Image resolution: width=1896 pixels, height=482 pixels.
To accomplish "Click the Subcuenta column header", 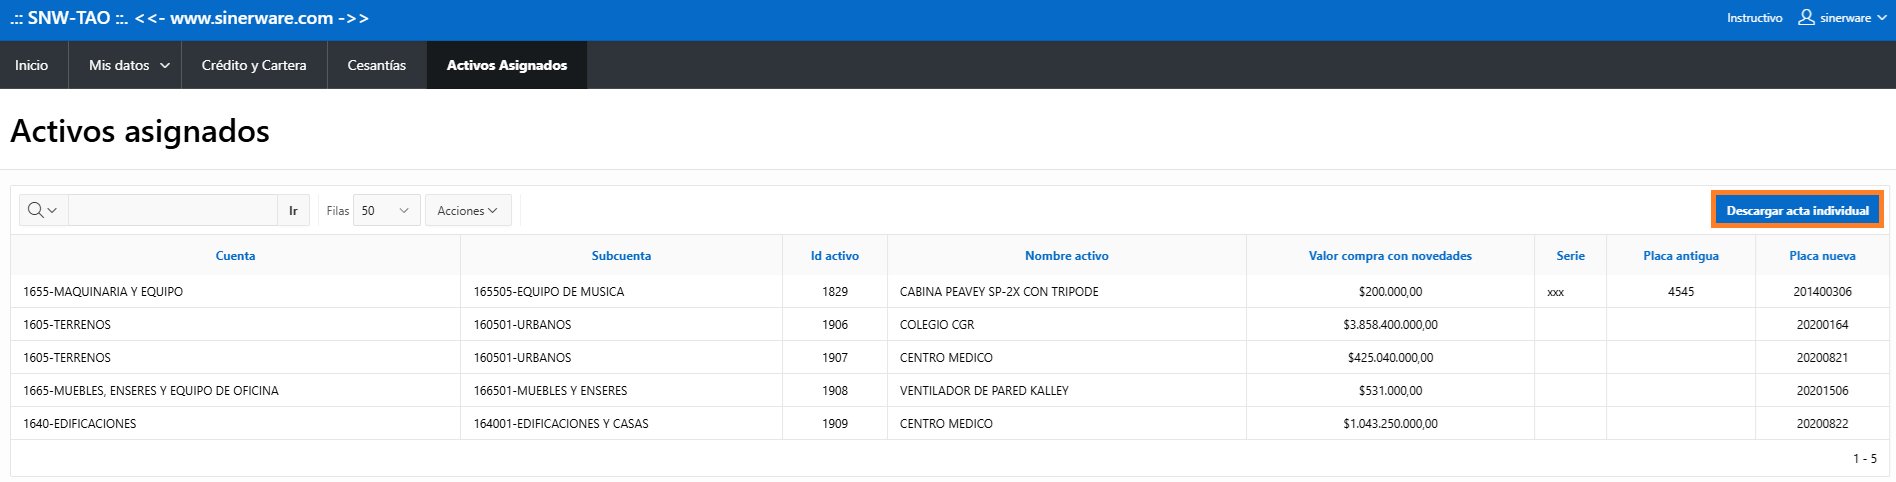I will click(x=621, y=256).
